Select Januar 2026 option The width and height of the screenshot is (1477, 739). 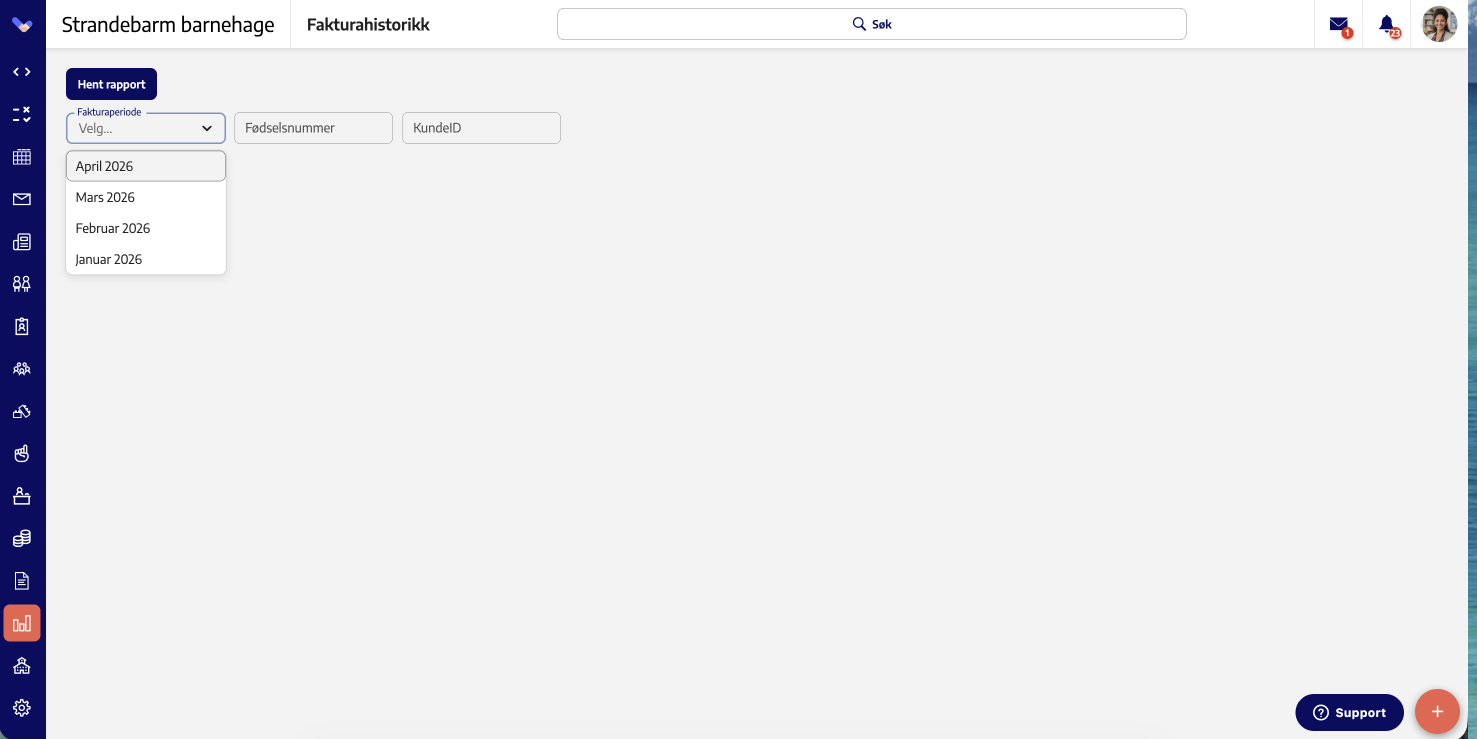pos(146,259)
